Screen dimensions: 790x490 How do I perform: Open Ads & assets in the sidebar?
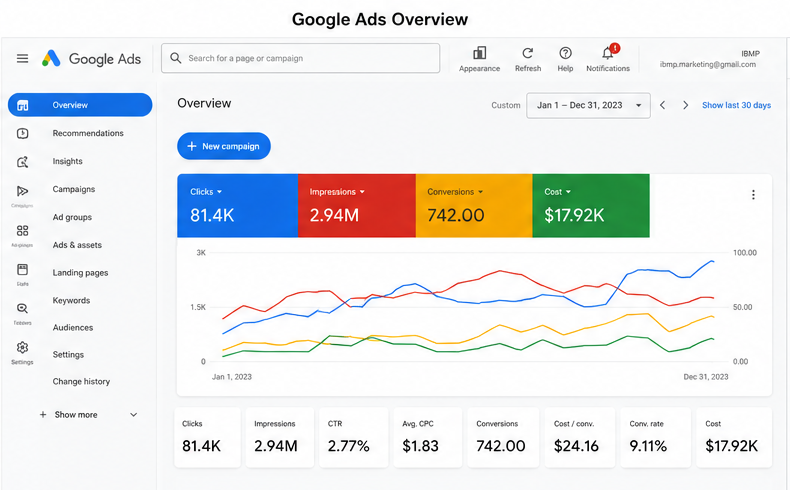coord(77,245)
